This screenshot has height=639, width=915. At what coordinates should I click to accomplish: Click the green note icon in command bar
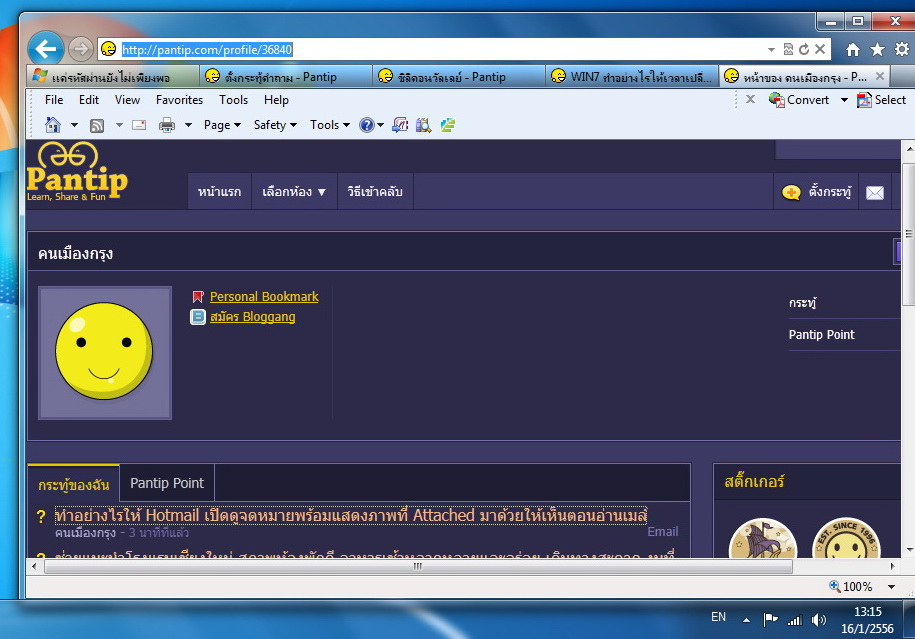point(448,125)
